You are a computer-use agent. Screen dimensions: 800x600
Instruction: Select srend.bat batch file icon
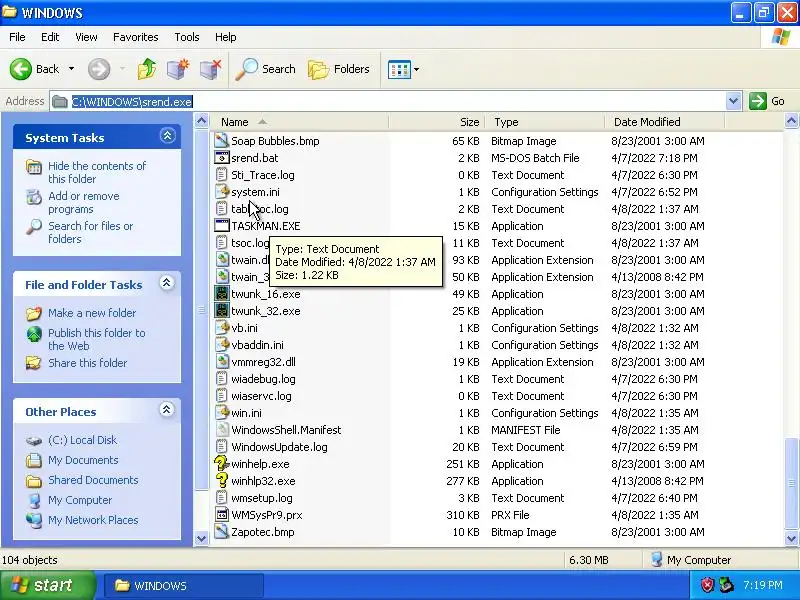click(221, 158)
